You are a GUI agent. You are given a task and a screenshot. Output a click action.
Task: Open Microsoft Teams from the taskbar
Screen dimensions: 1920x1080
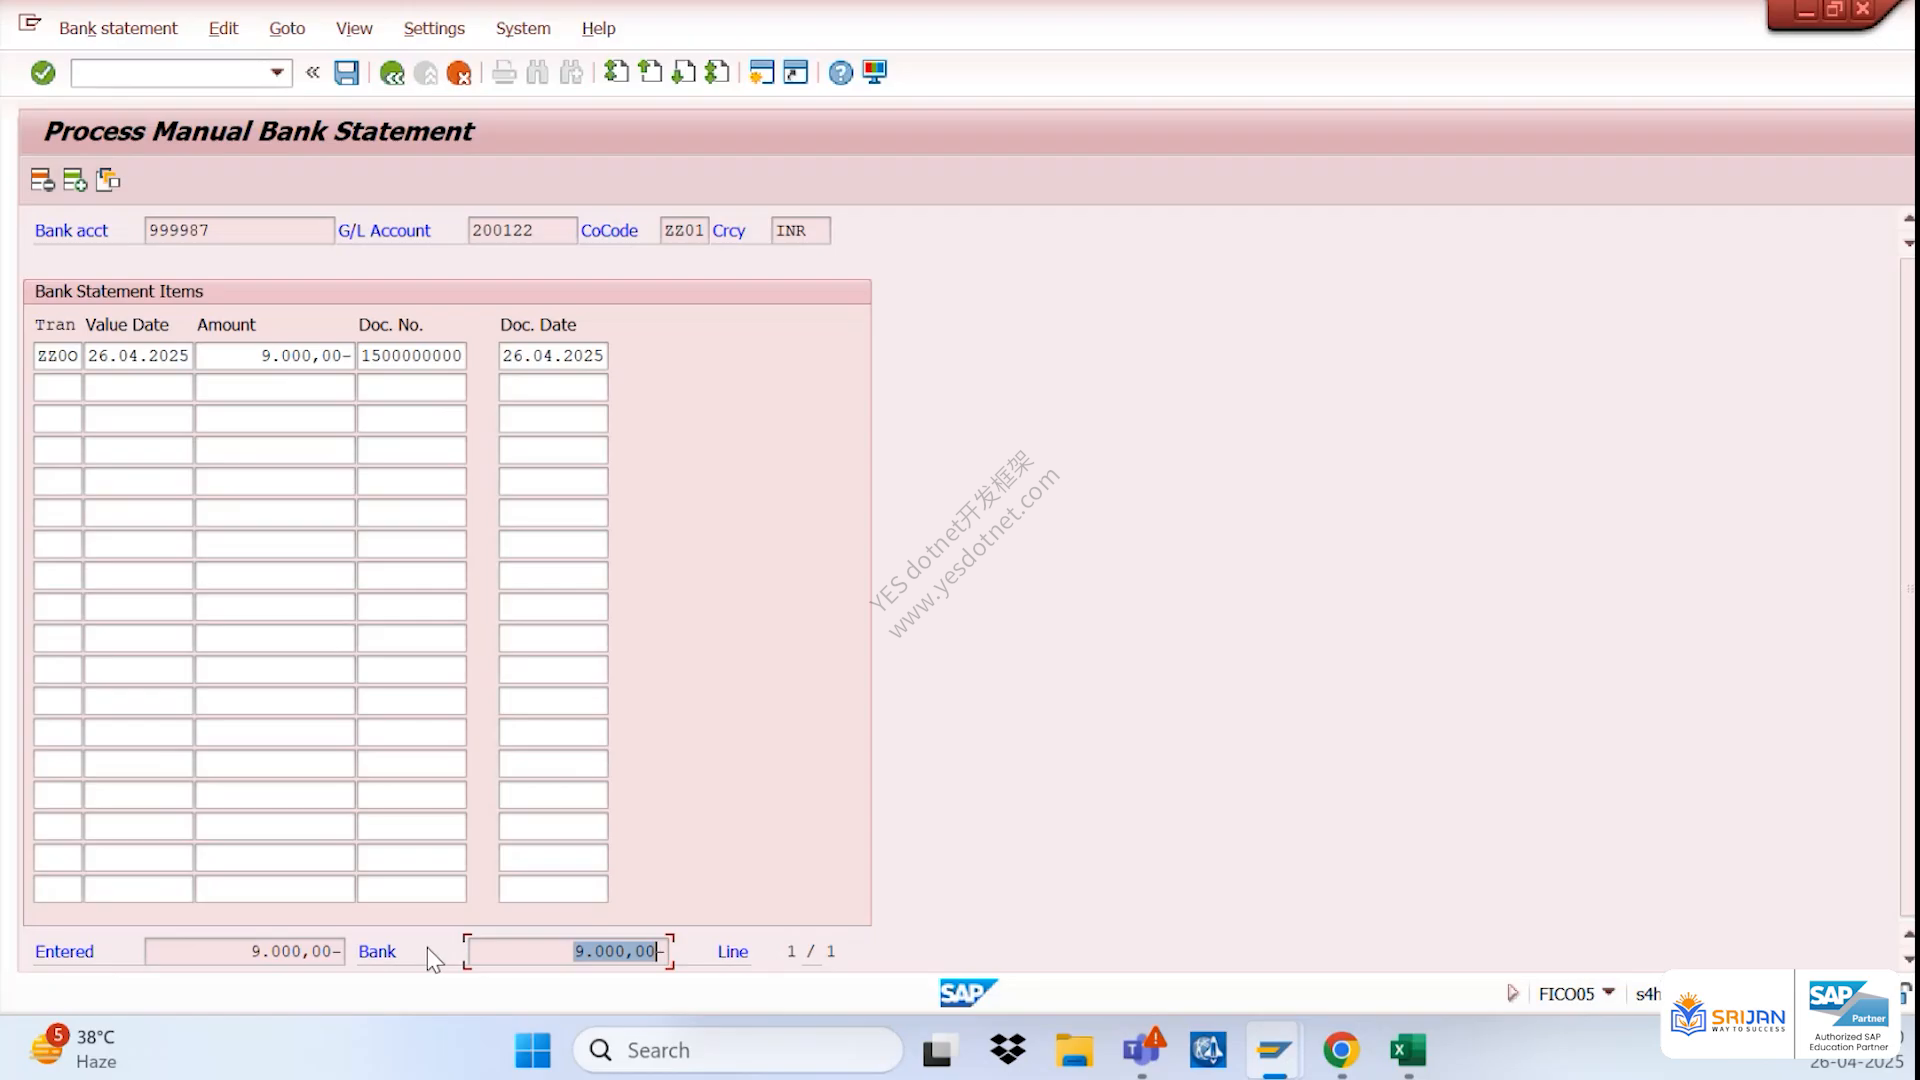point(1142,1050)
